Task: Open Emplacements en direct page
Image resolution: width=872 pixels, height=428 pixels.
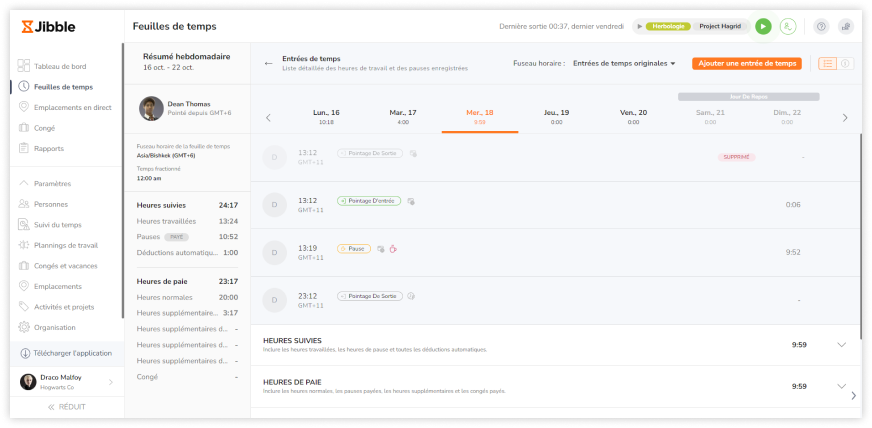Action: click(x=72, y=107)
